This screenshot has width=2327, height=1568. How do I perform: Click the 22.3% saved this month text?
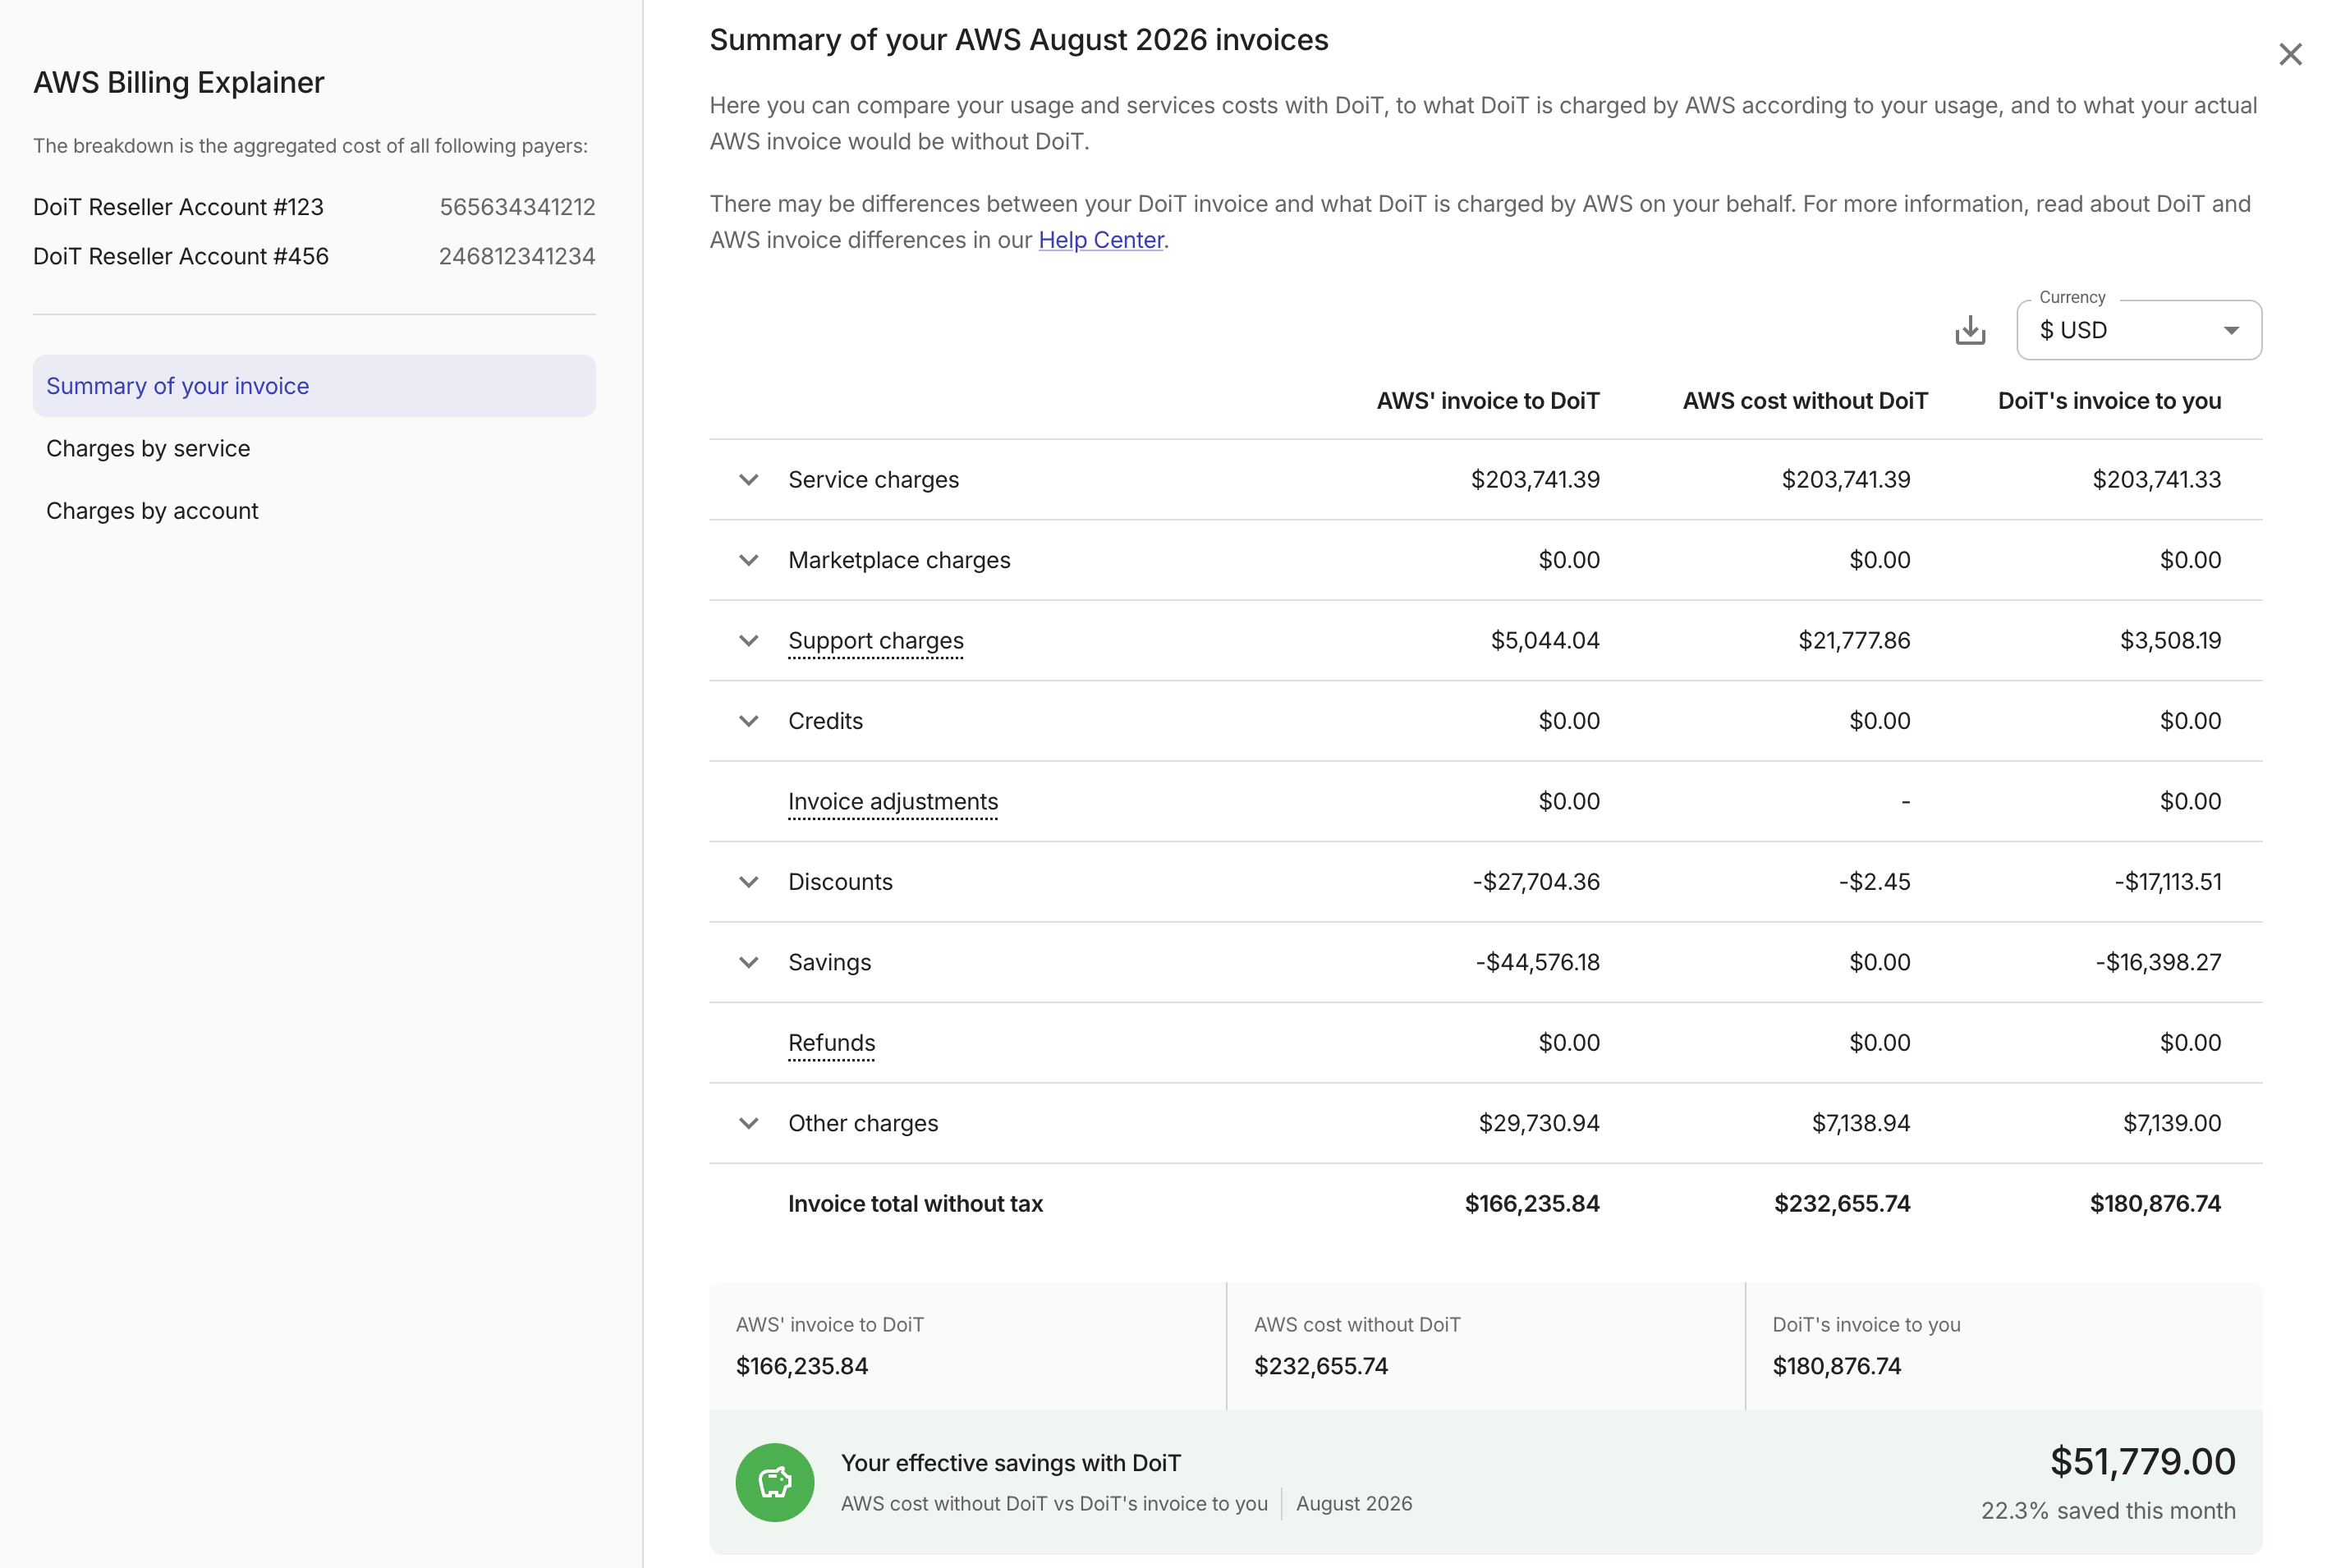[2108, 1510]
